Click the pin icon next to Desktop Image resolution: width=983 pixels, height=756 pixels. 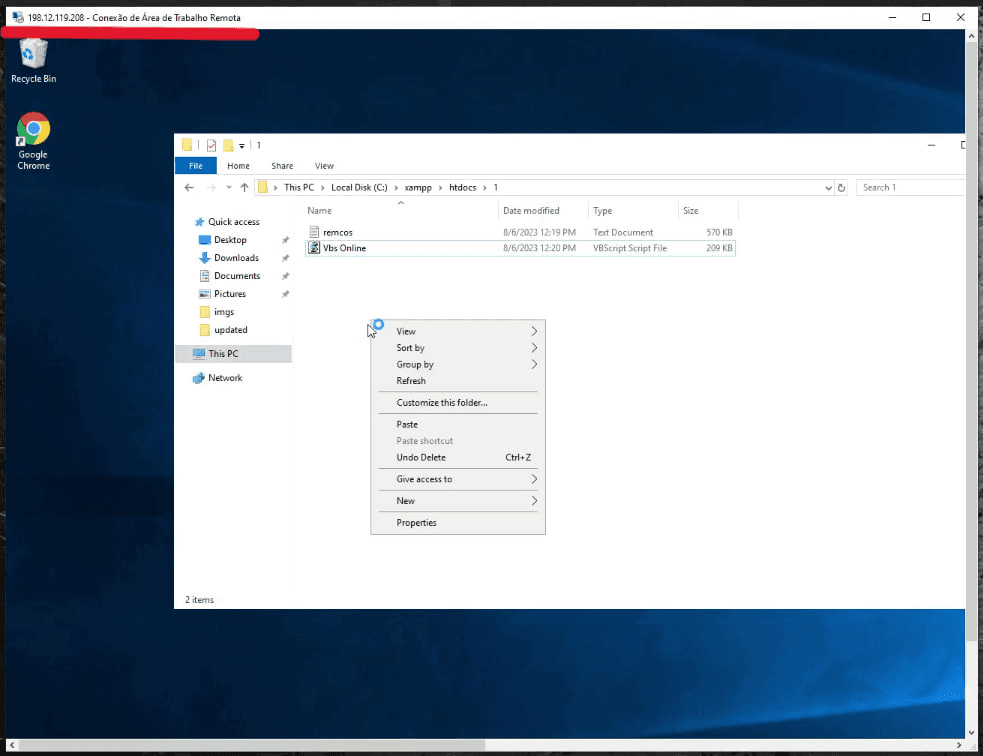click(285, 240)
